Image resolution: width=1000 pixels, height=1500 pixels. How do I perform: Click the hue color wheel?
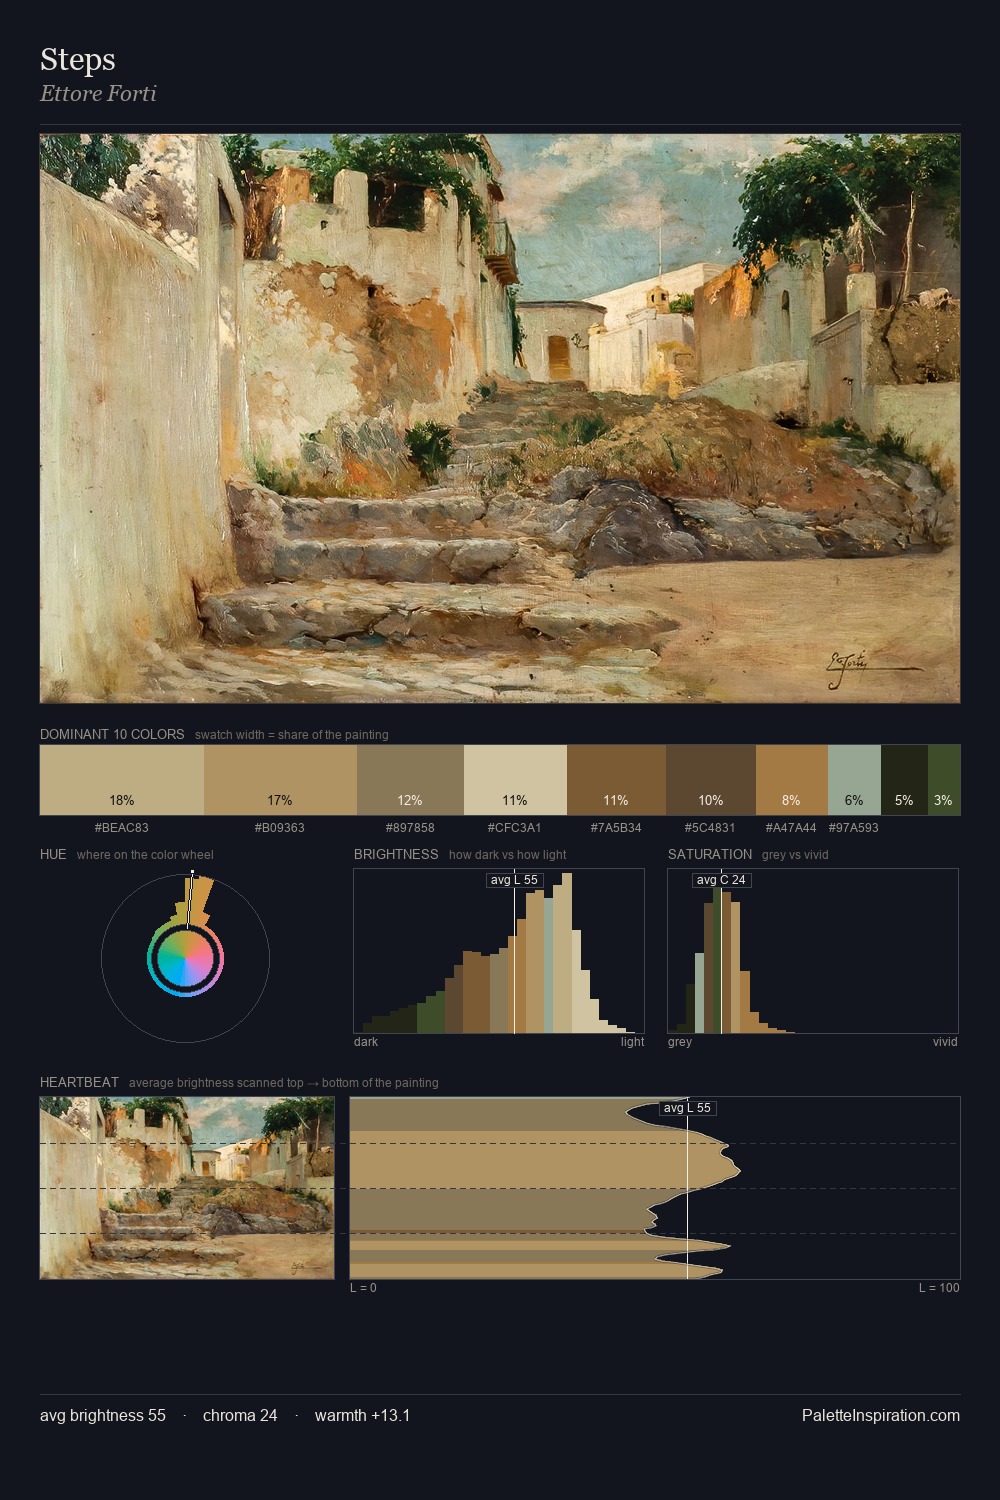click(x=185, y=958)
